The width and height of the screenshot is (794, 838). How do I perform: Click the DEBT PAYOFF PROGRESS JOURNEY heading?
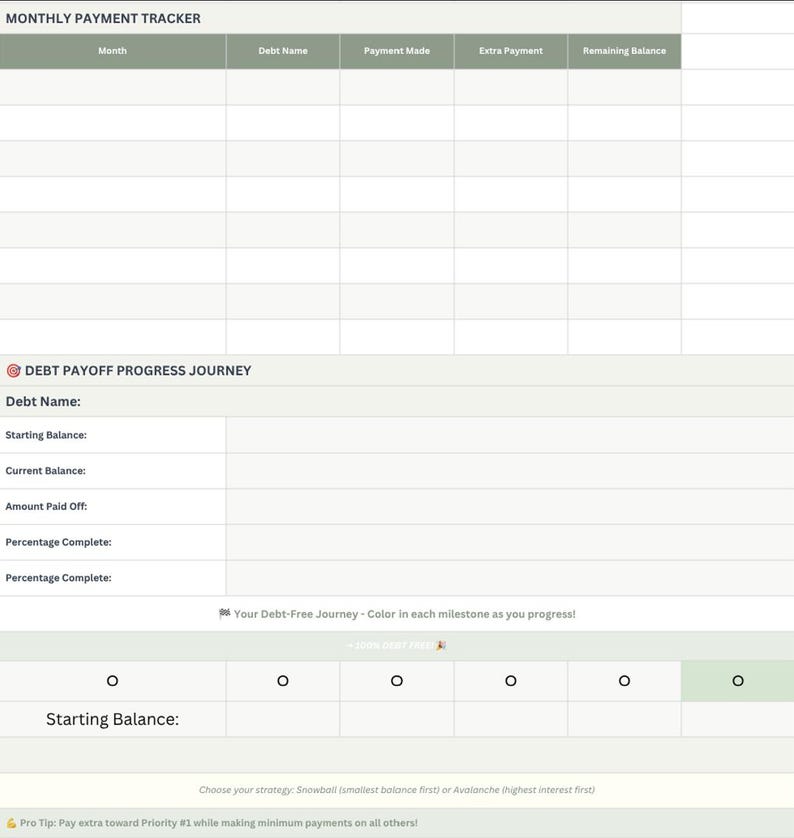[x=138, y=370]
